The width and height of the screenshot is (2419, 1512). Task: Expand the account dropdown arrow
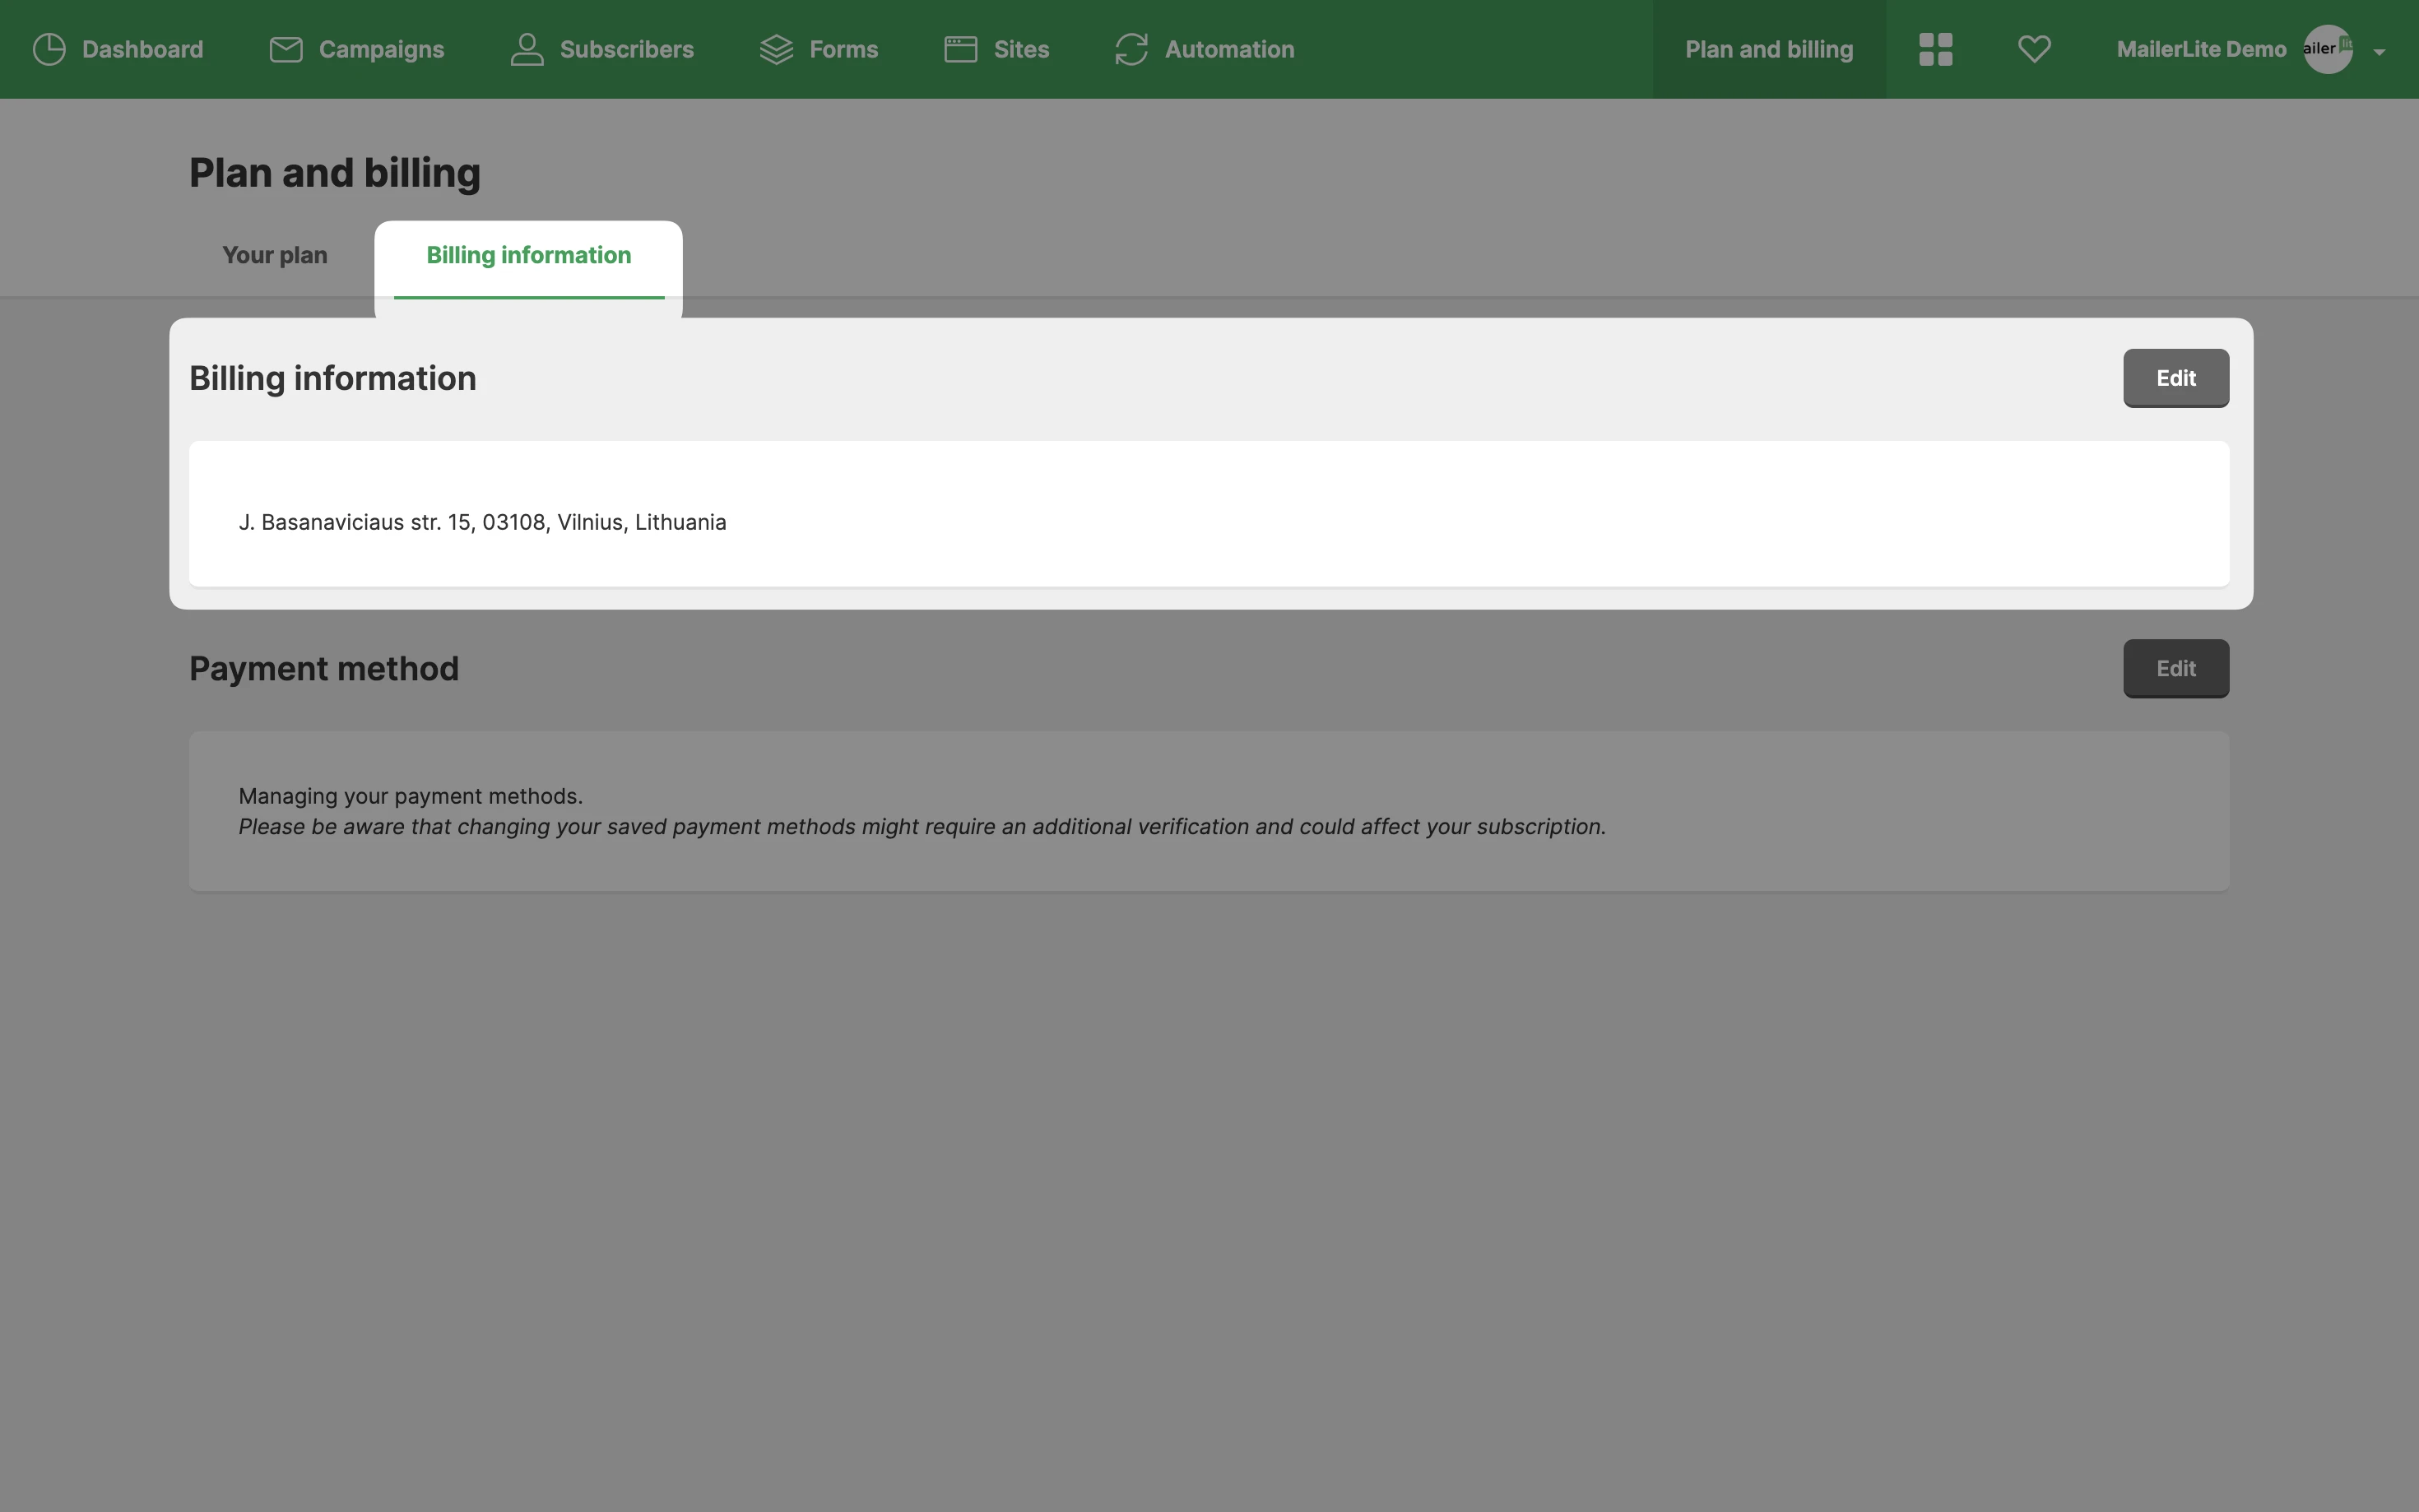pyautogui.click(x=2379, y=52)
